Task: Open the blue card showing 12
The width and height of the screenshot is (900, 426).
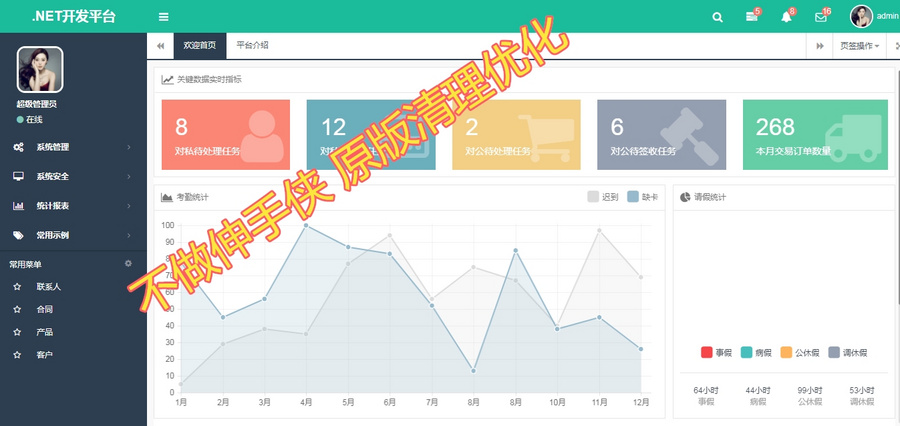Action: tap(371, 135)
